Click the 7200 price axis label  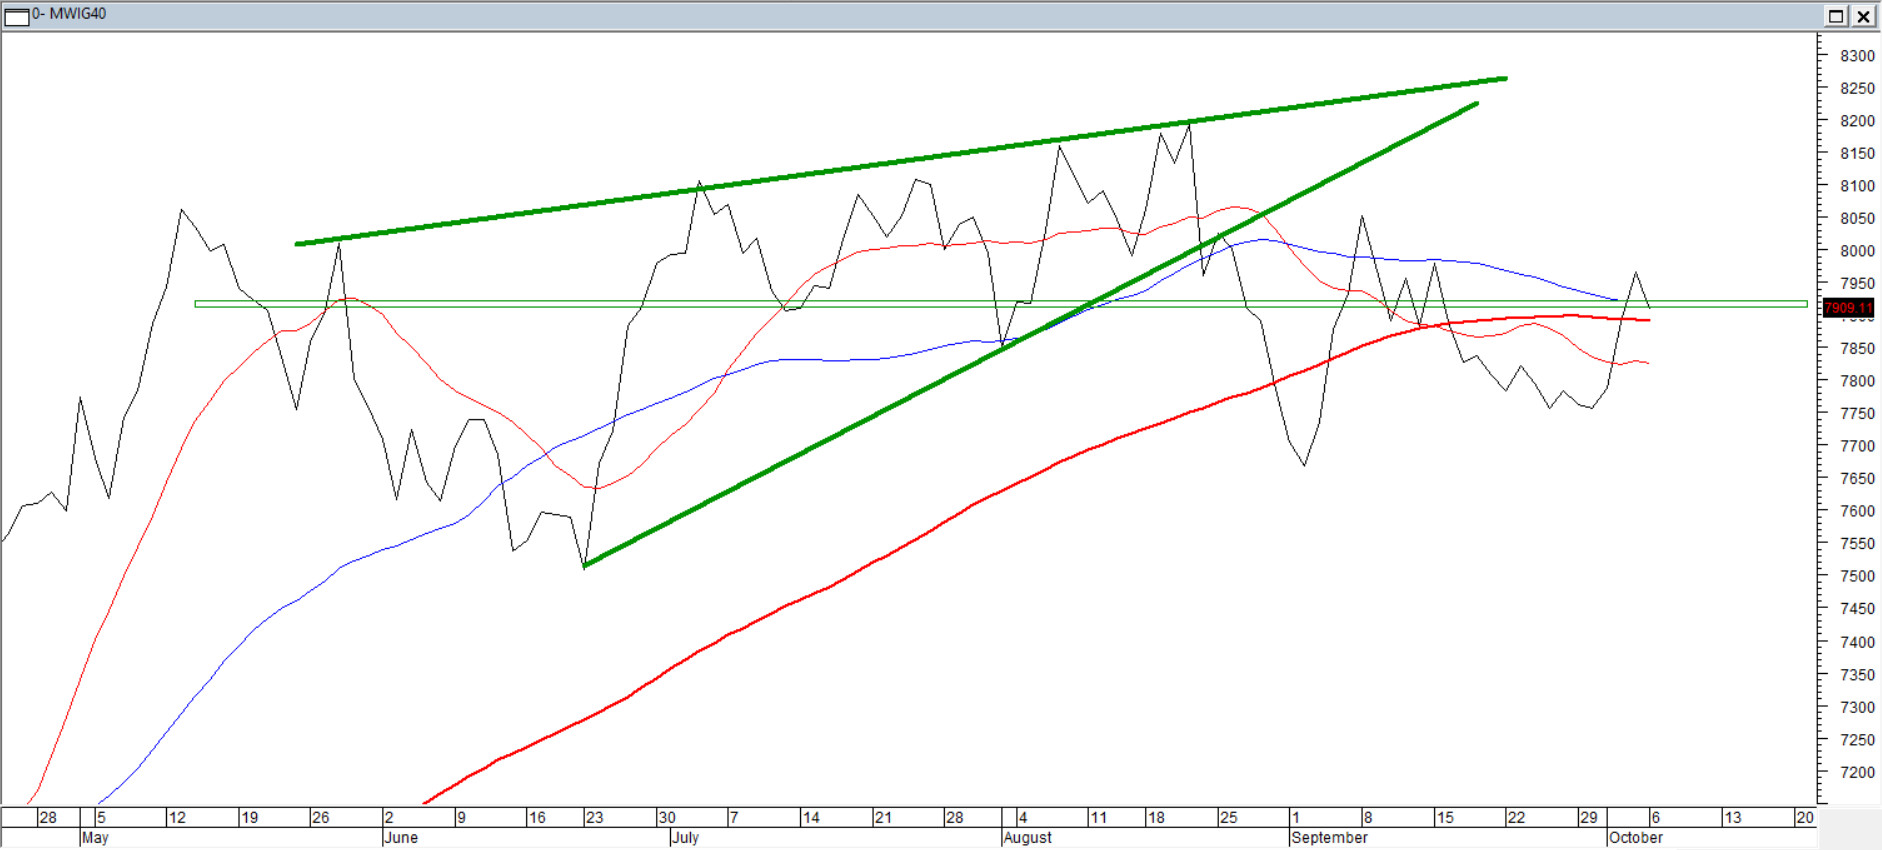click(1857, 772)
